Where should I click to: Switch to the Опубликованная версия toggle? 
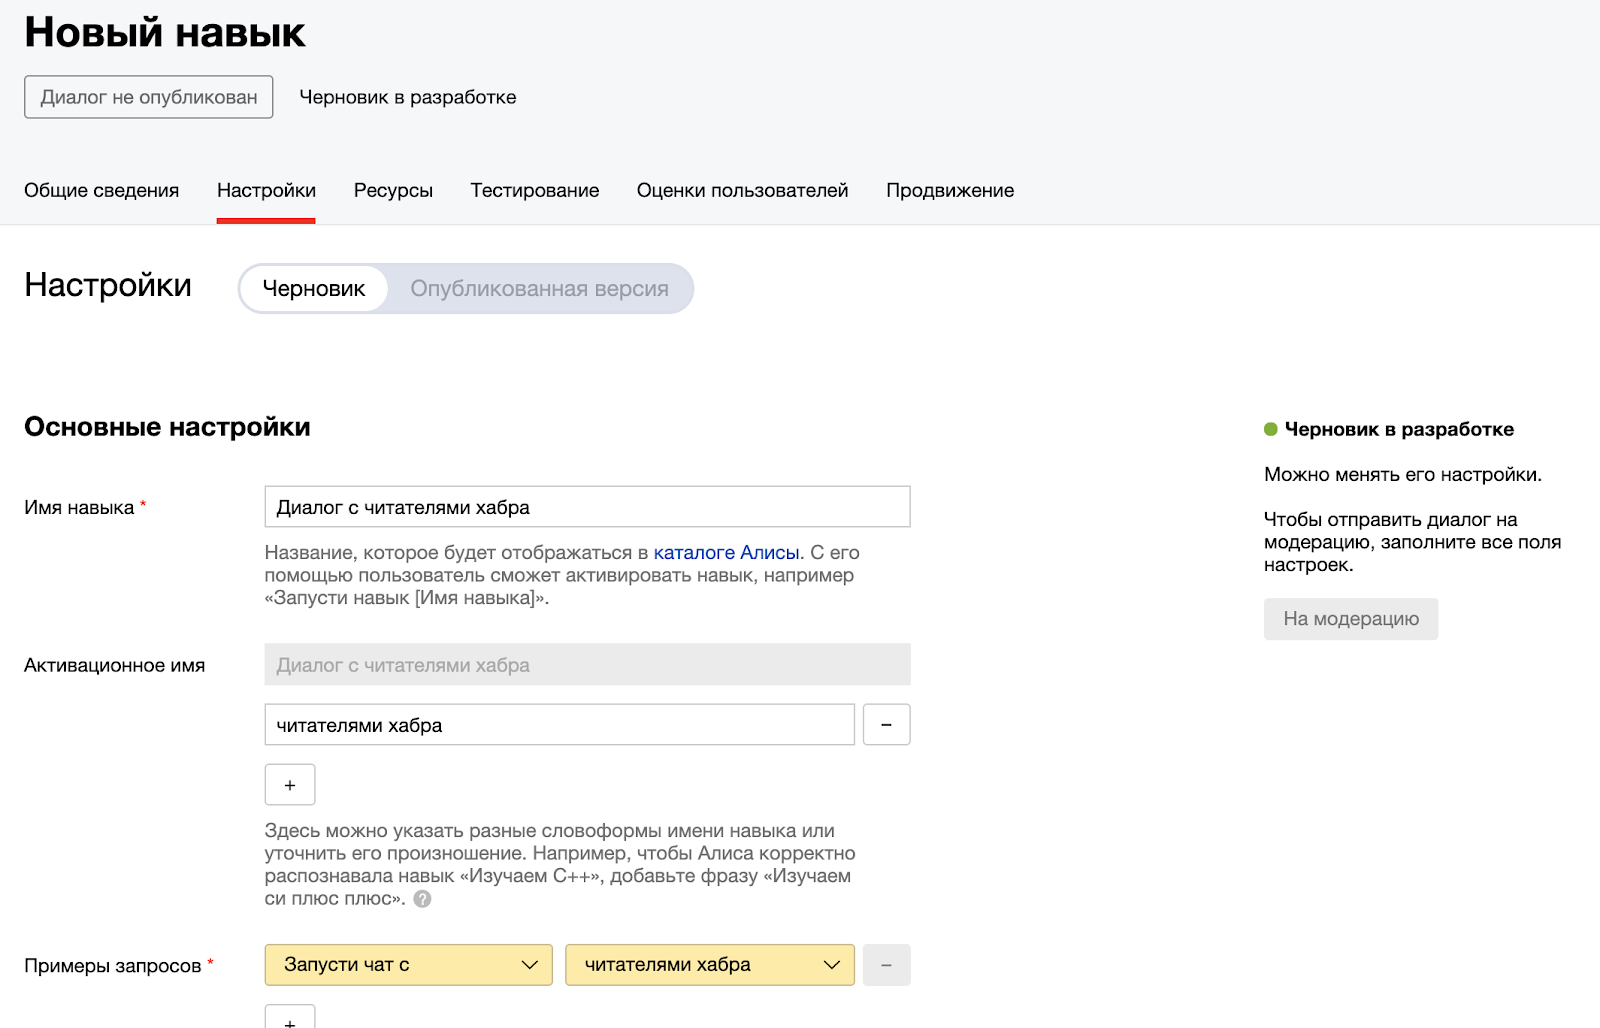539,289
